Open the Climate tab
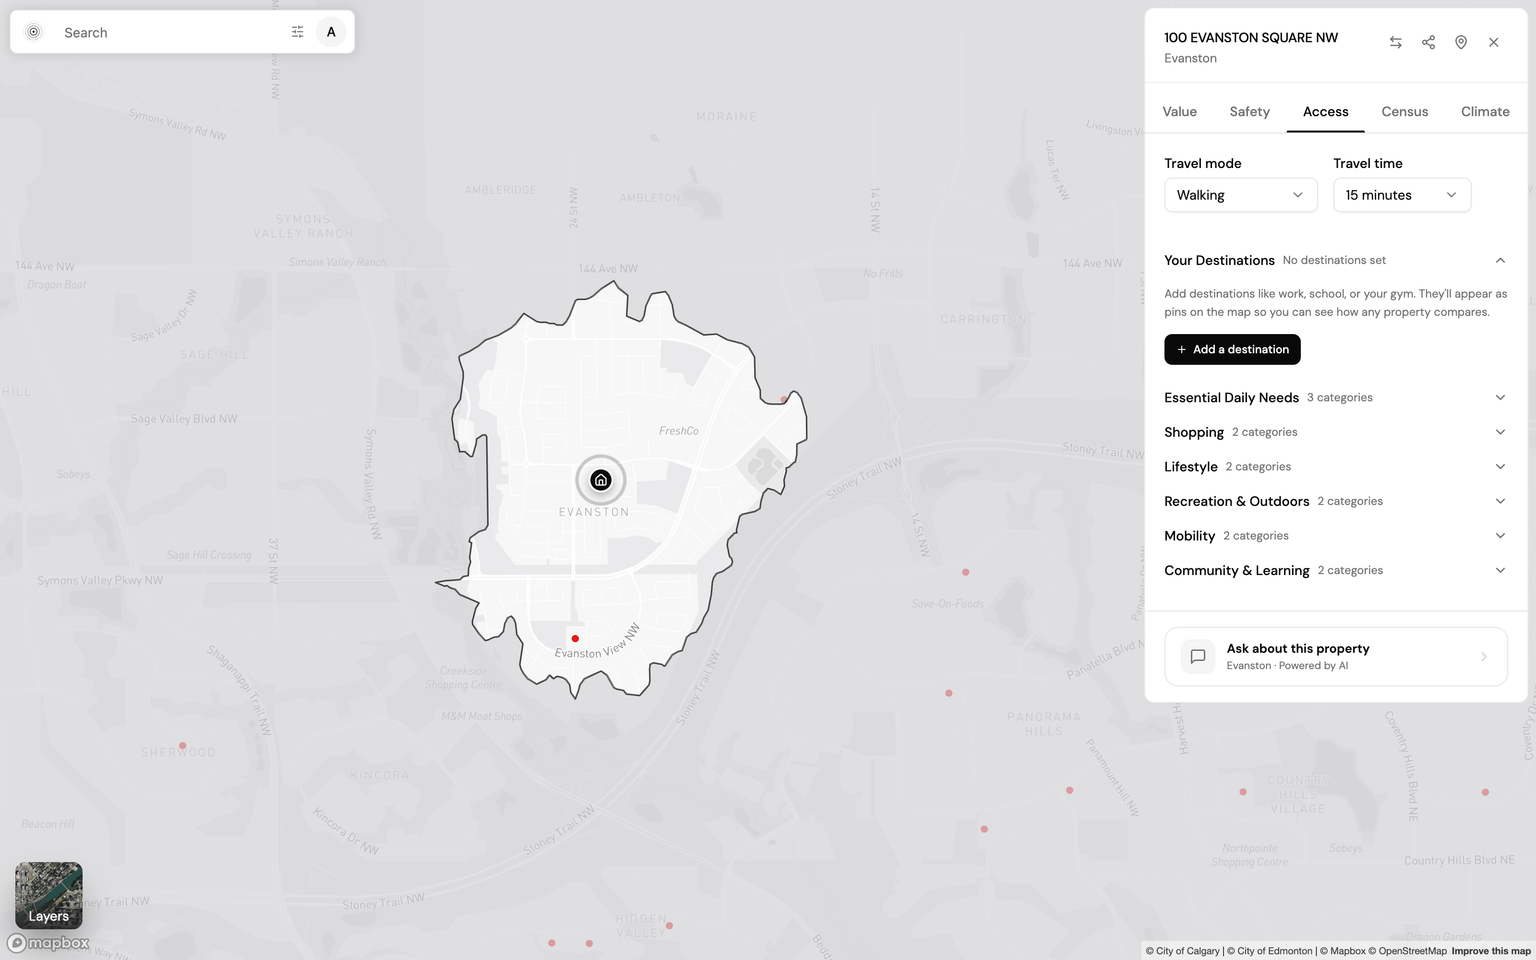 [1485, 111]
